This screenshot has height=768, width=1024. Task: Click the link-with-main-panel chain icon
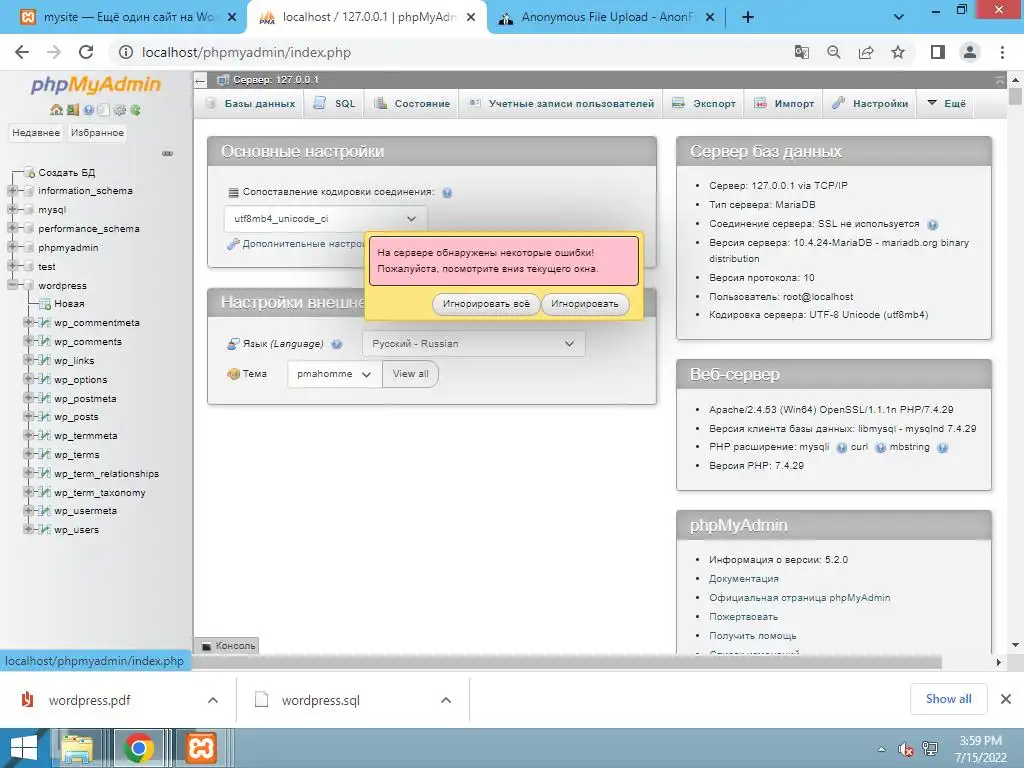click(x=167, y=153)
